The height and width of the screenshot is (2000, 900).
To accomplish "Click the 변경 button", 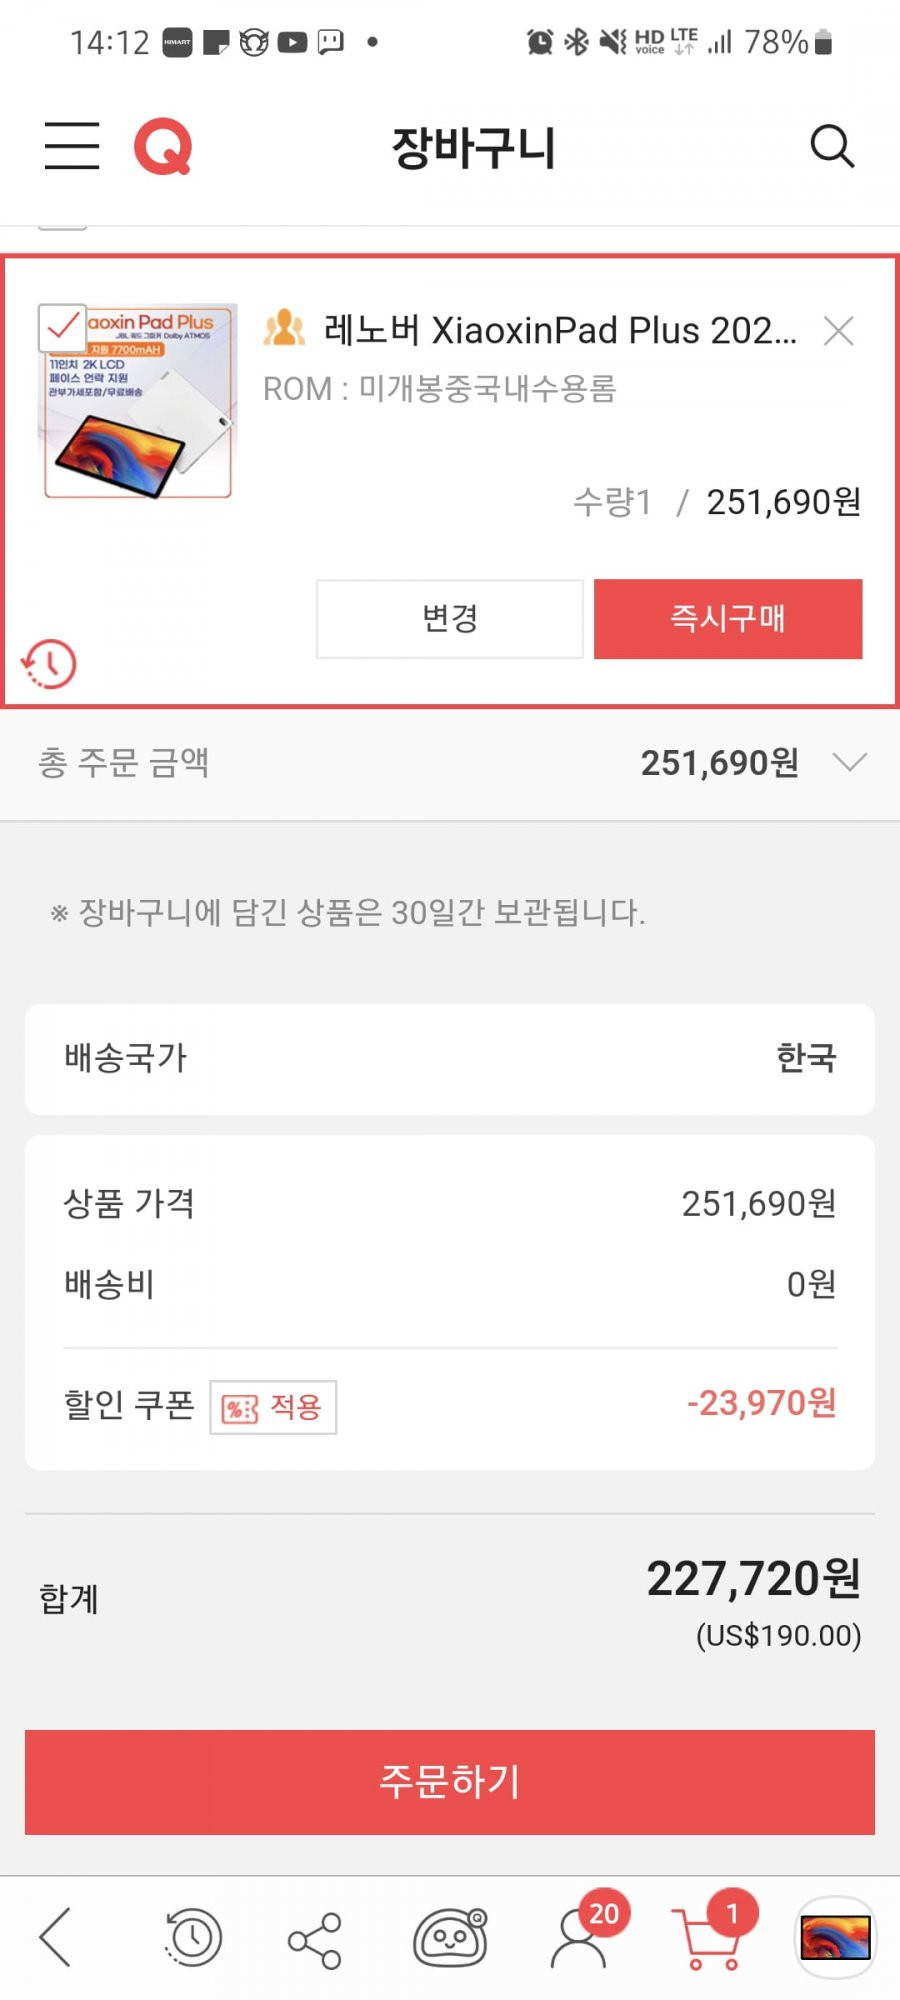I will (450, 619).
